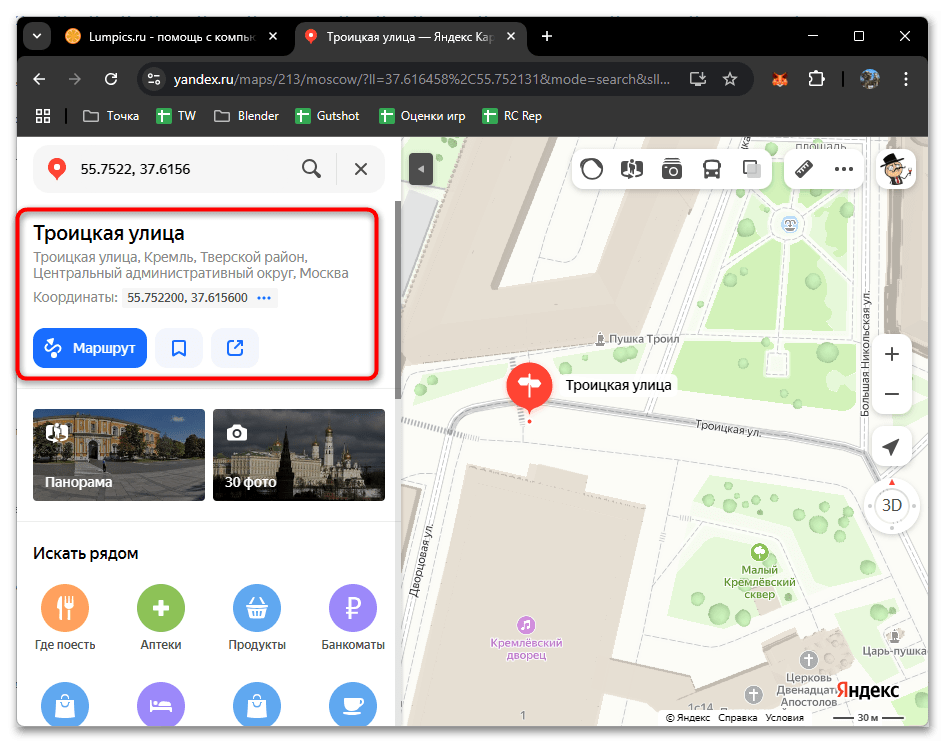Reload the current page
This screenshot has width=945, height=743.
(111, 79)
